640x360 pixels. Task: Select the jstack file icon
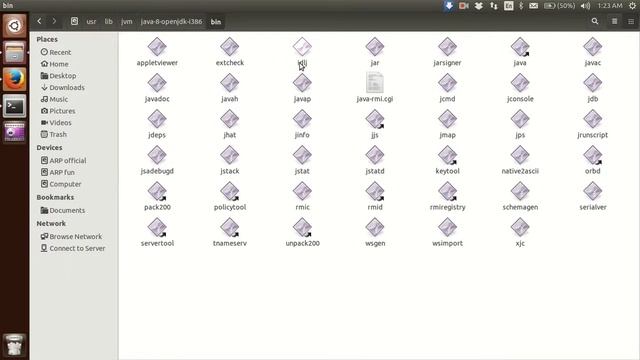[229, 155]
